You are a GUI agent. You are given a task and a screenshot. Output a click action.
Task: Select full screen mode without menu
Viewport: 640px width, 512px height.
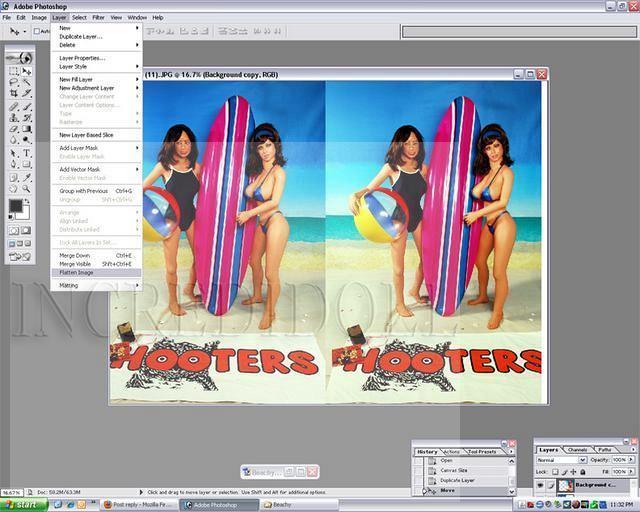coord(28,244)
